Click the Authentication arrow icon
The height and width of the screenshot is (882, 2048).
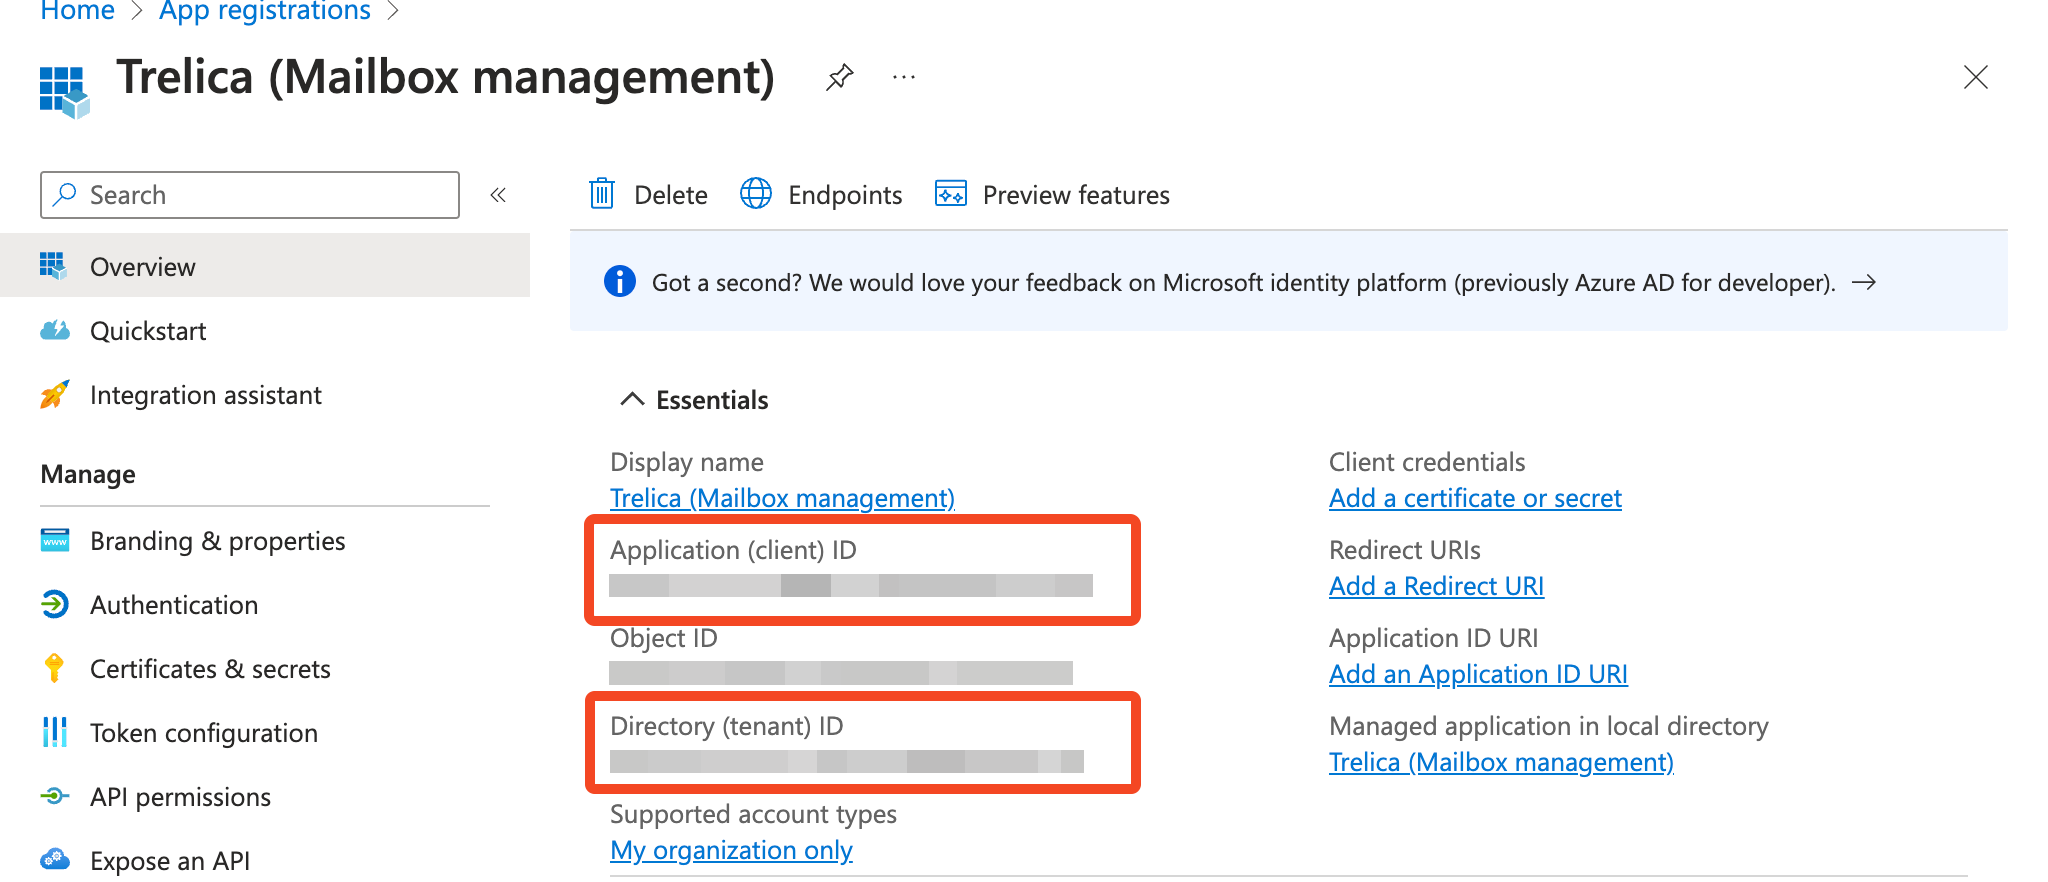coord(55,604)
